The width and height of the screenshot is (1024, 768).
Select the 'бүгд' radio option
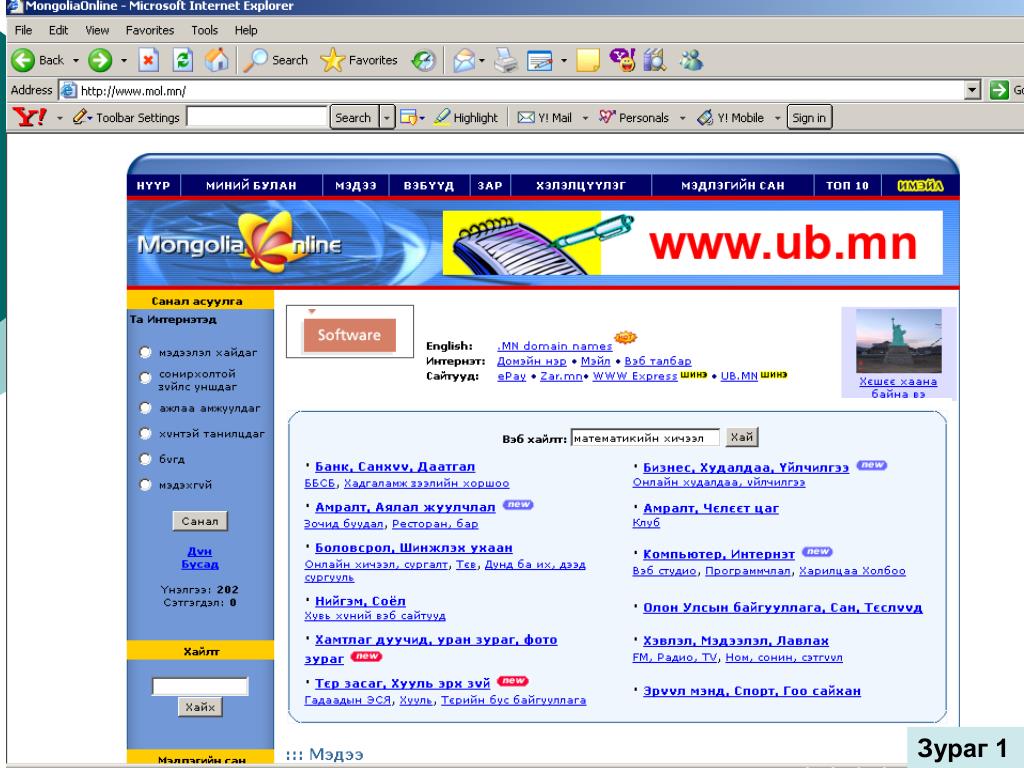(145, 458)
